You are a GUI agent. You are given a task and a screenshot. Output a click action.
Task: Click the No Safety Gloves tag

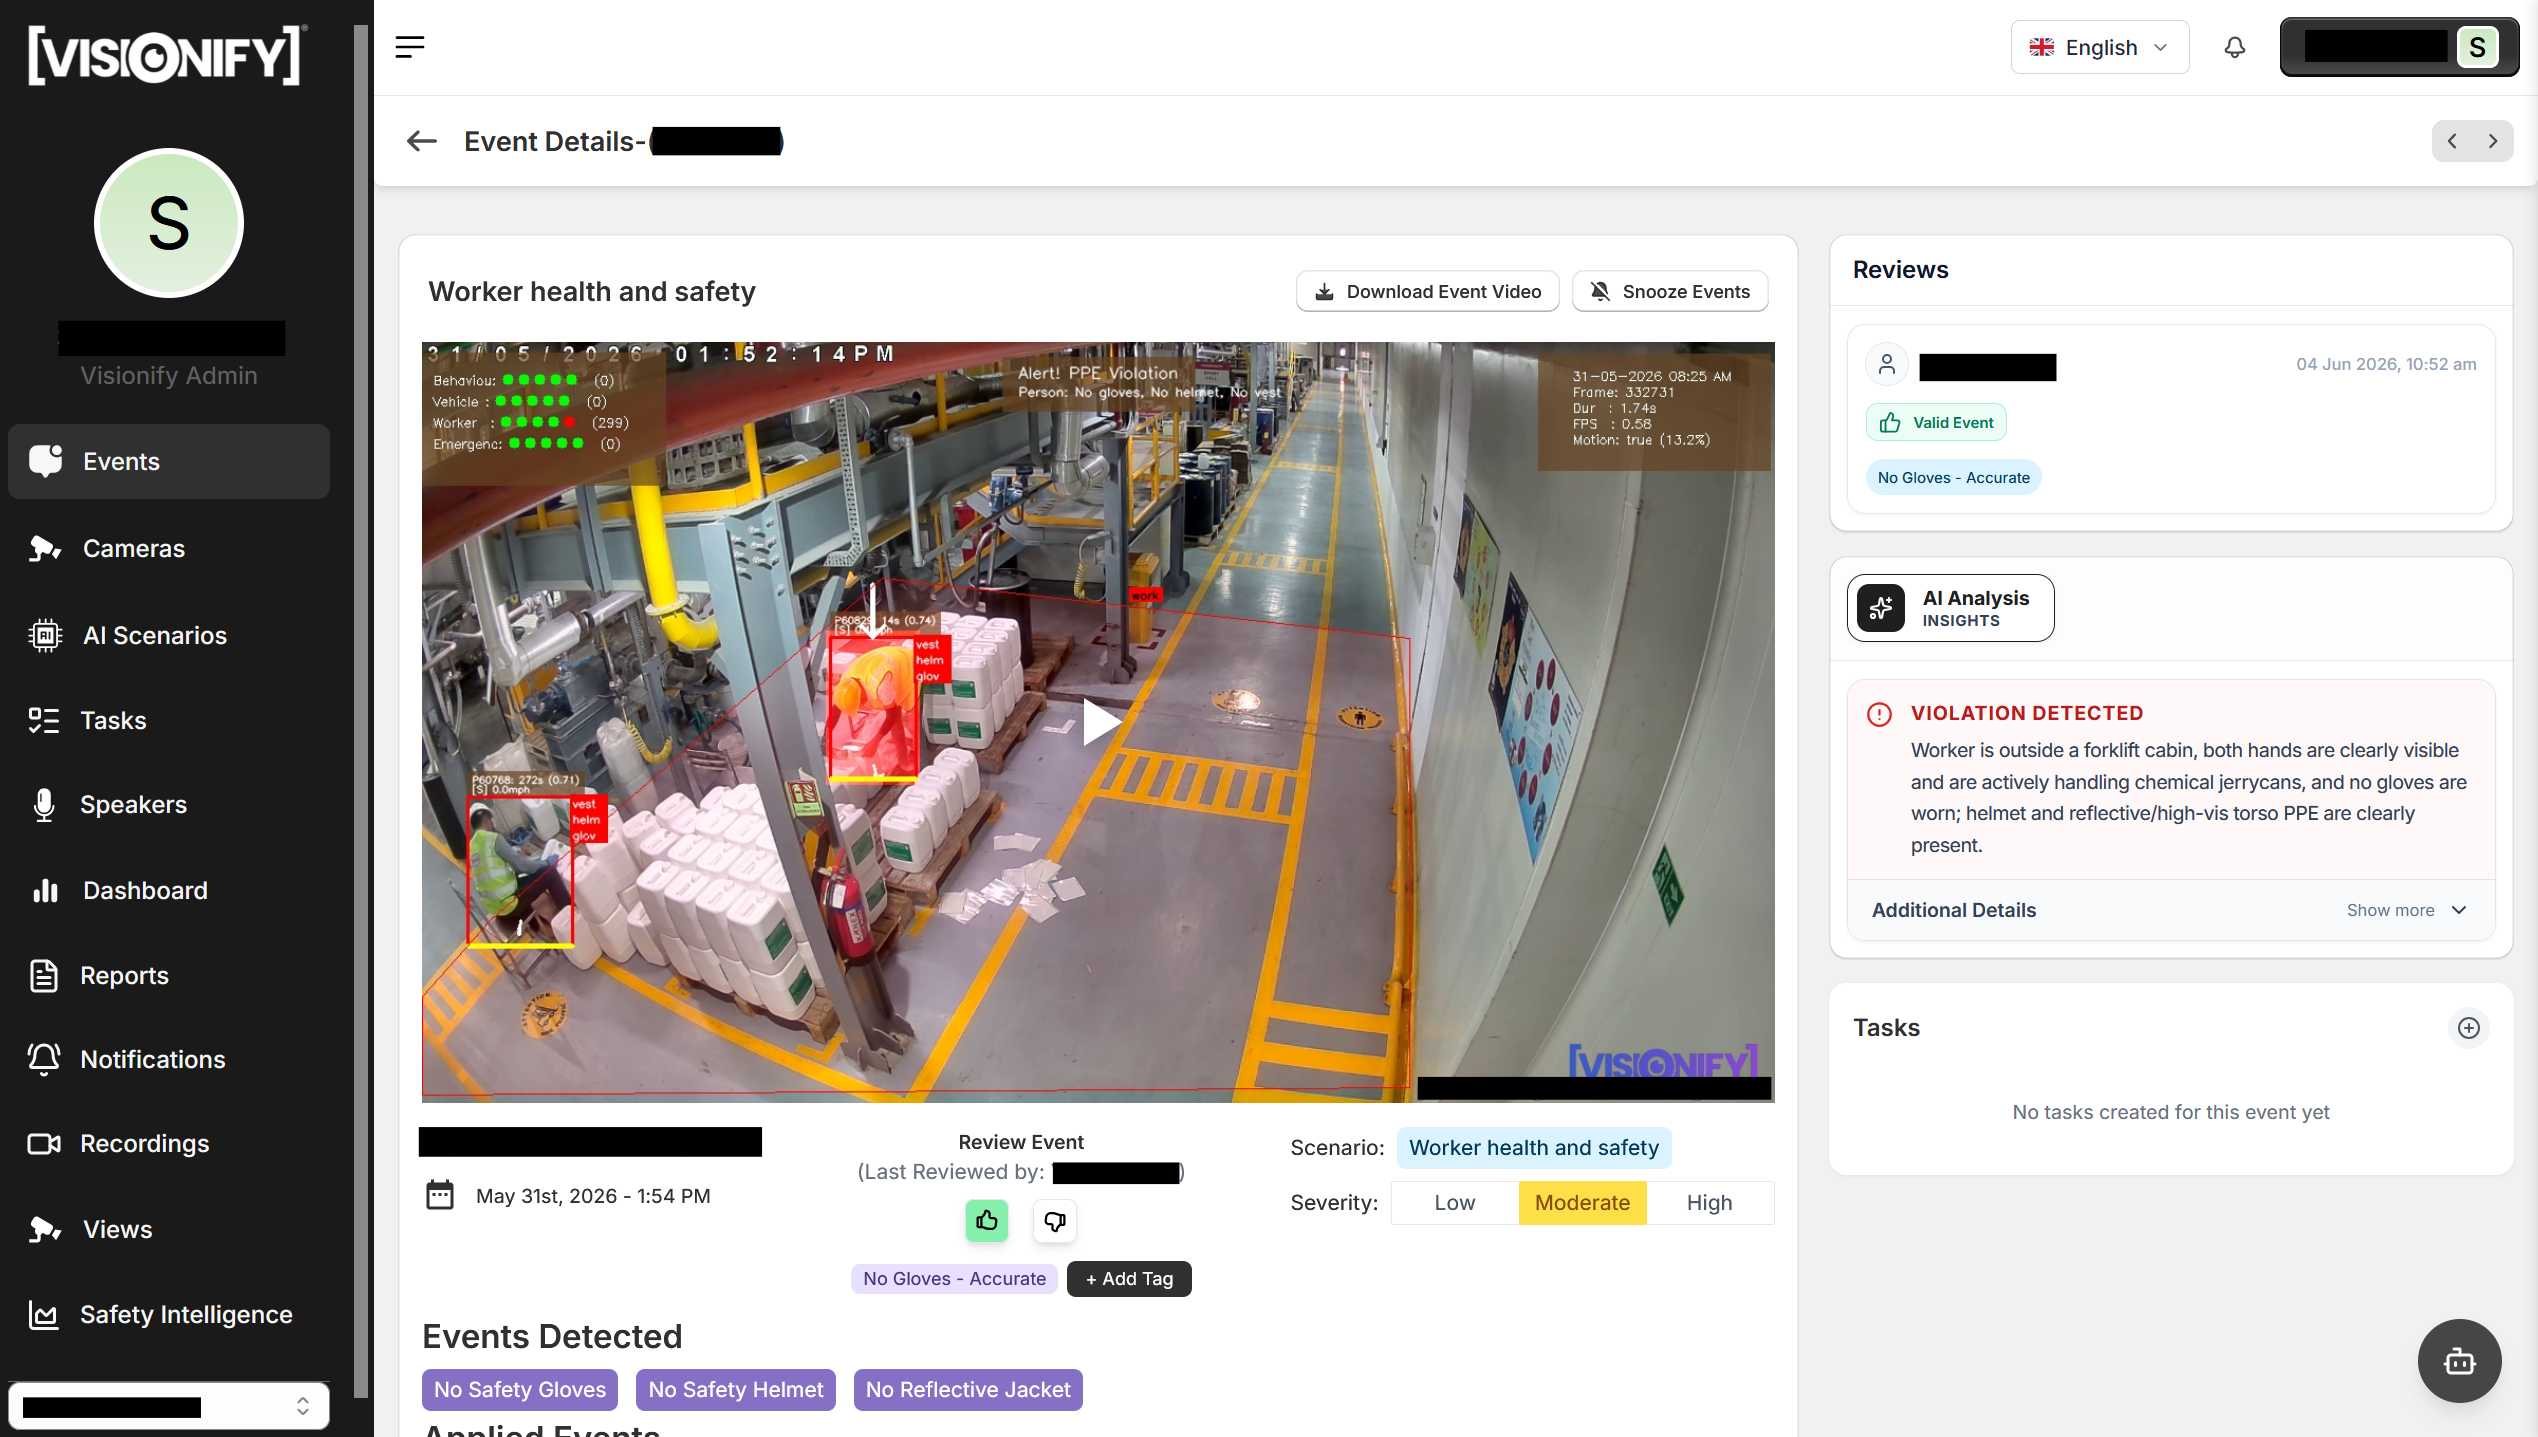pyautogui.click(x=520, y=1389)
